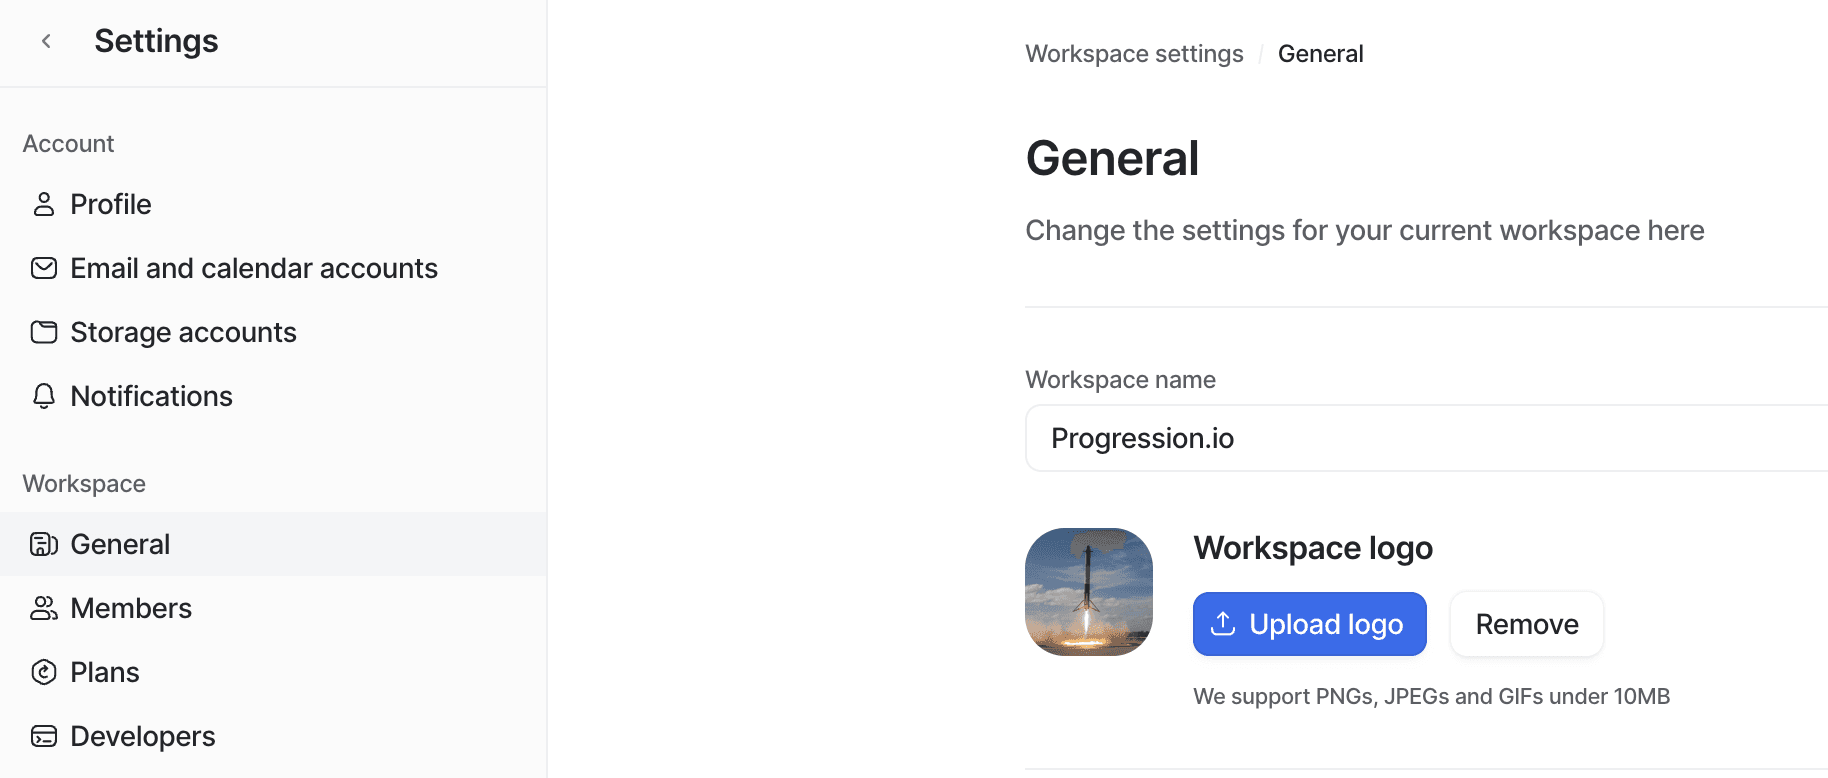Click the Plans circular arrow icon
1828x778 pixels.
pos(43,671)
